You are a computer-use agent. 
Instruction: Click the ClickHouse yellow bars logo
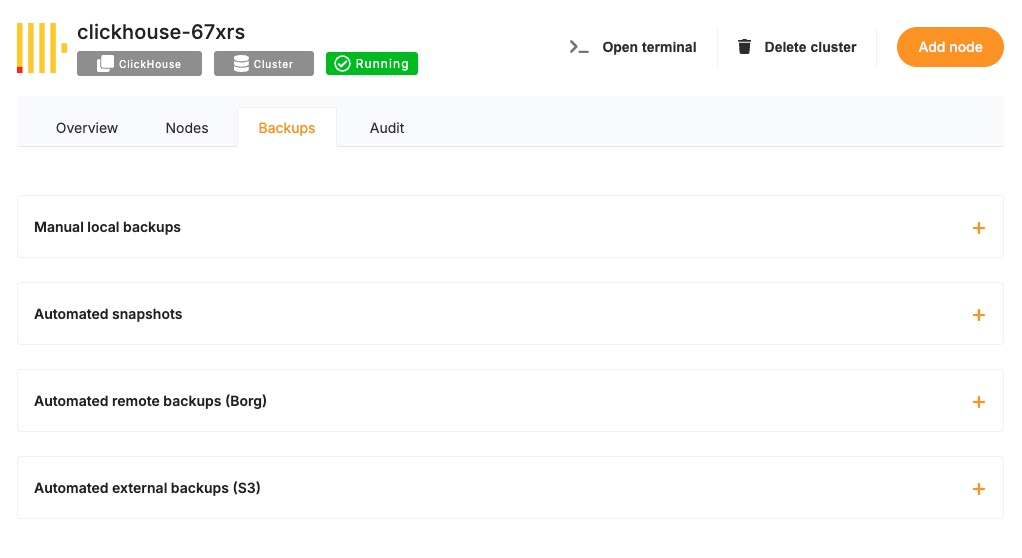click(41, 48)
